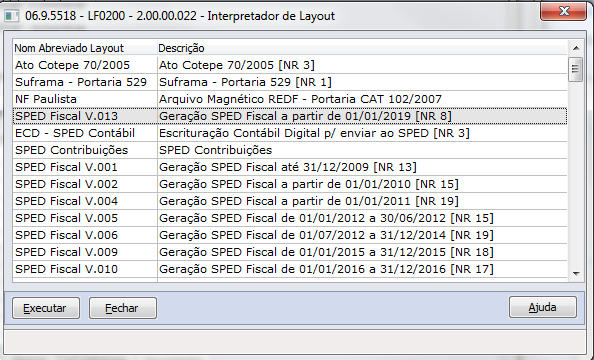Click 'Escrituração Contábil Digital p/ enviar ao SPED'

coord(294,133)
